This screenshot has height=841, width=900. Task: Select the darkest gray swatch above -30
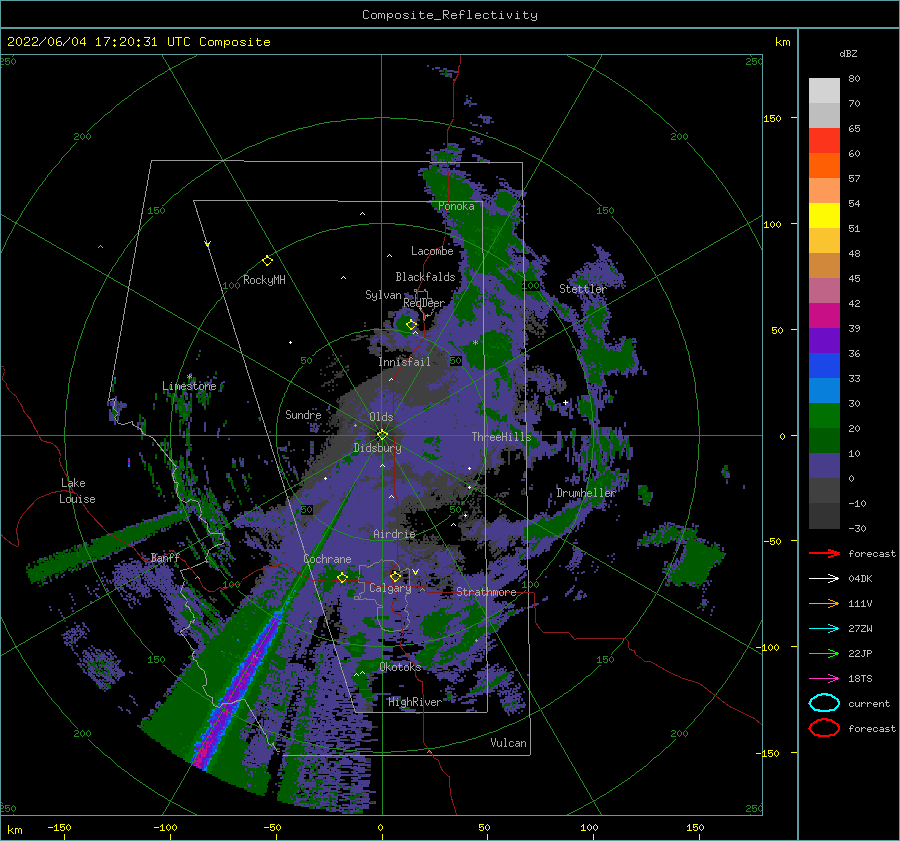pyautogui.click(x=824, y=516)
